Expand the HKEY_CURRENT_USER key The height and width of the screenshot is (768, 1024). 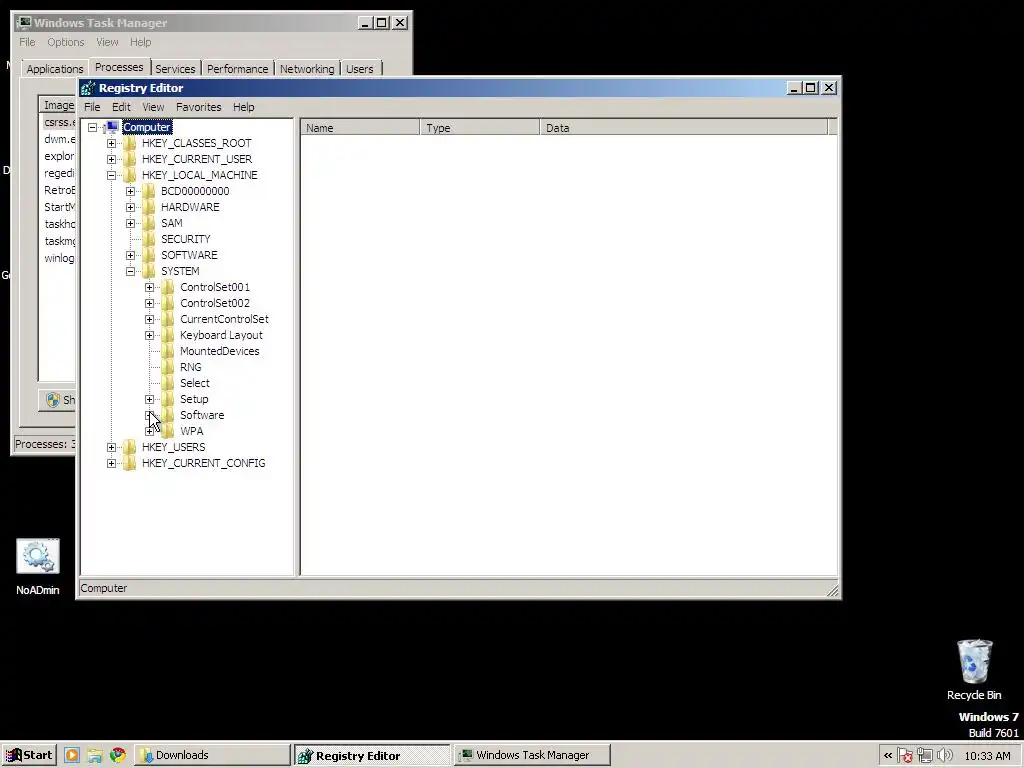click(x=112, y=159)
